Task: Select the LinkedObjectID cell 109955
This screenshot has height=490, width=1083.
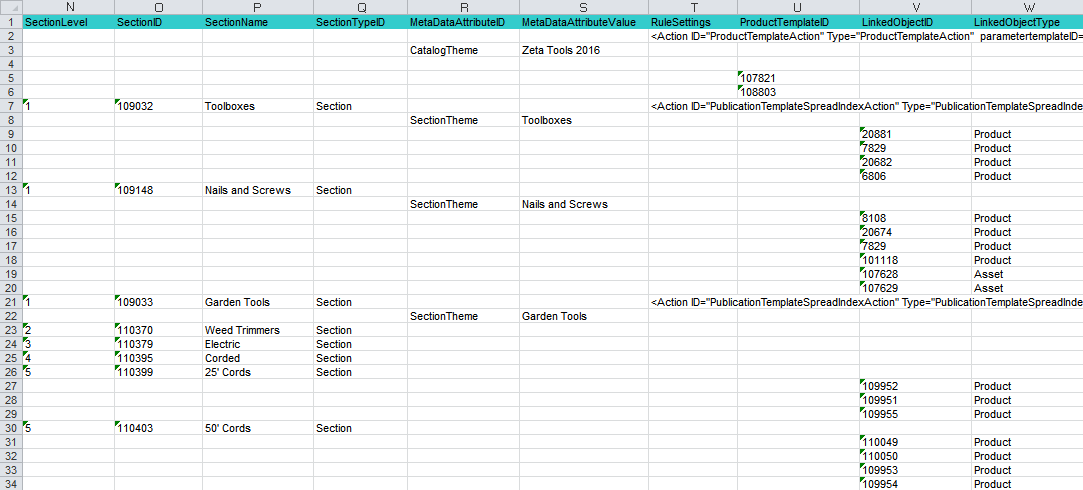Action: [x=915, y=414]
